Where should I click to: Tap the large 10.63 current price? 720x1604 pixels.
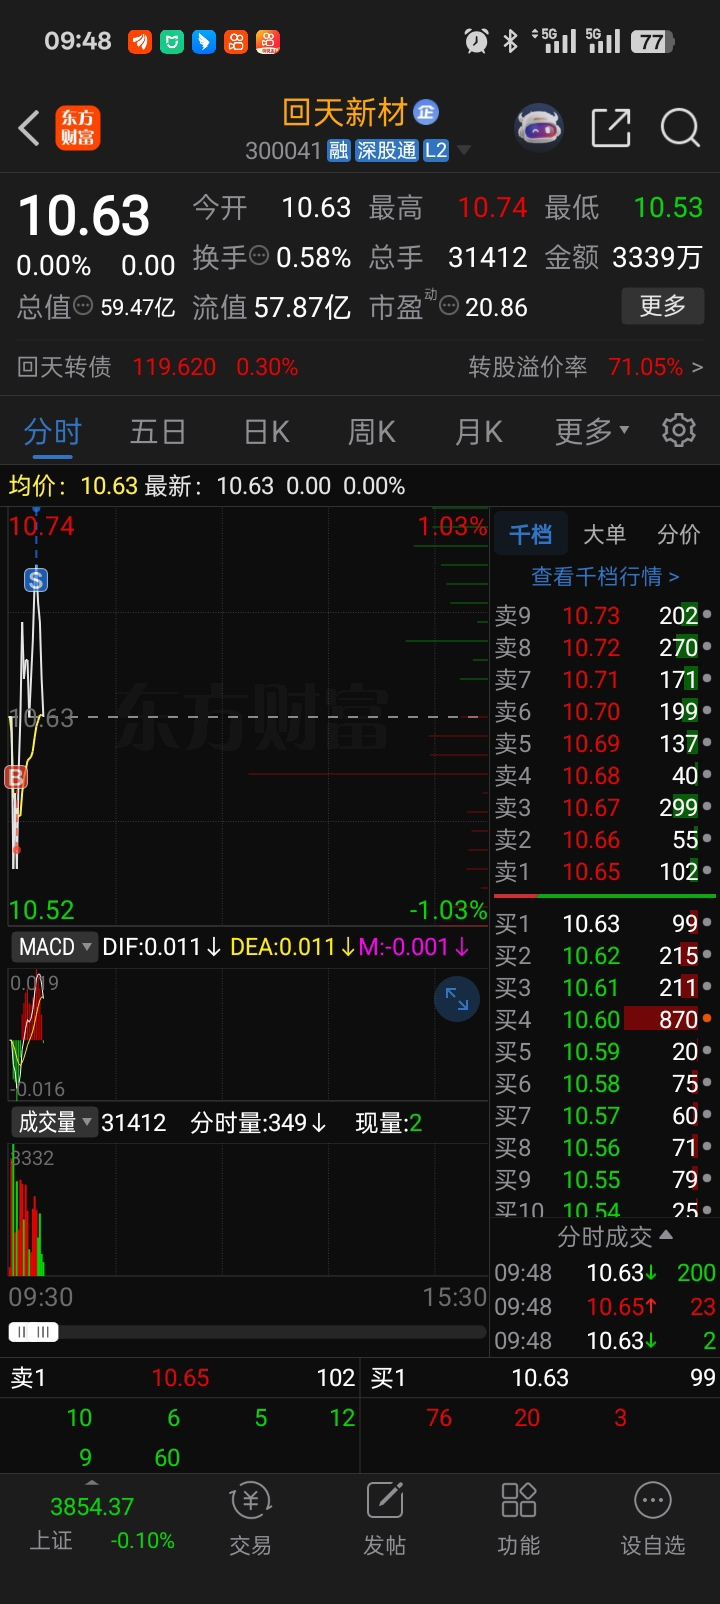click(84, 215)
